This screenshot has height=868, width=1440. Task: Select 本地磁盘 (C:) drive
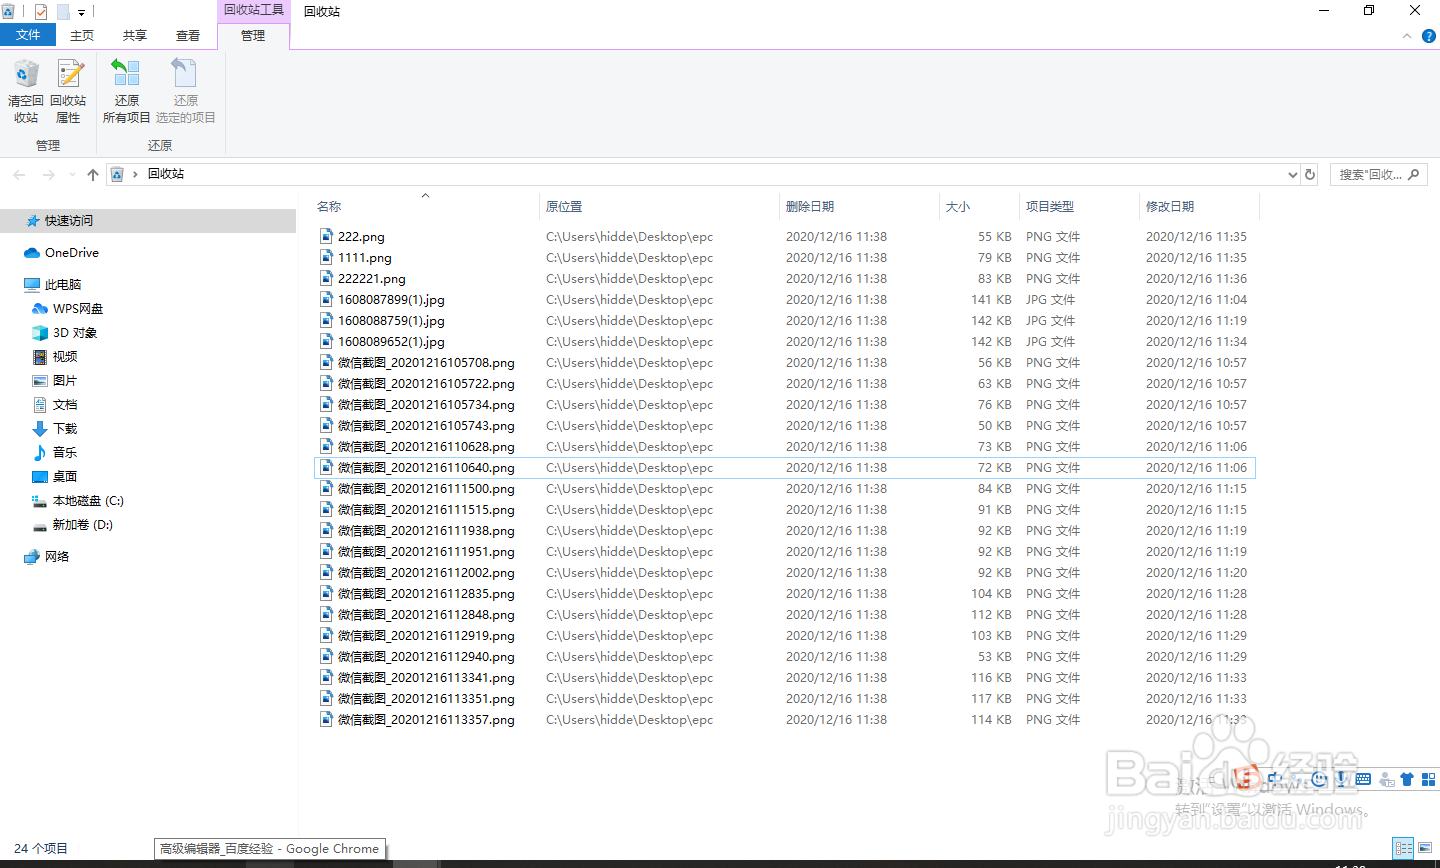click(88, 501)
